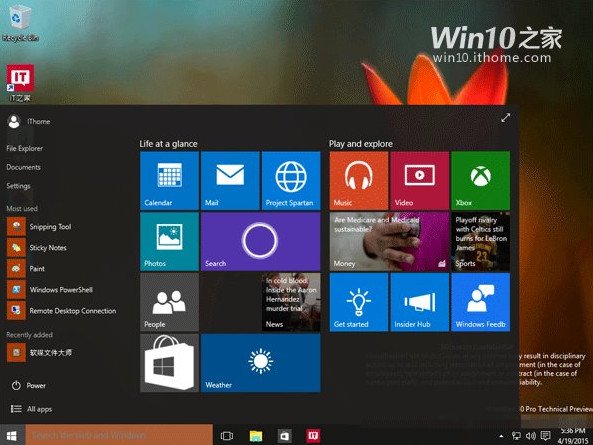The width and height of the screenshot is (593, 445).
Task: Open the People tile
Action: [169, 302]
